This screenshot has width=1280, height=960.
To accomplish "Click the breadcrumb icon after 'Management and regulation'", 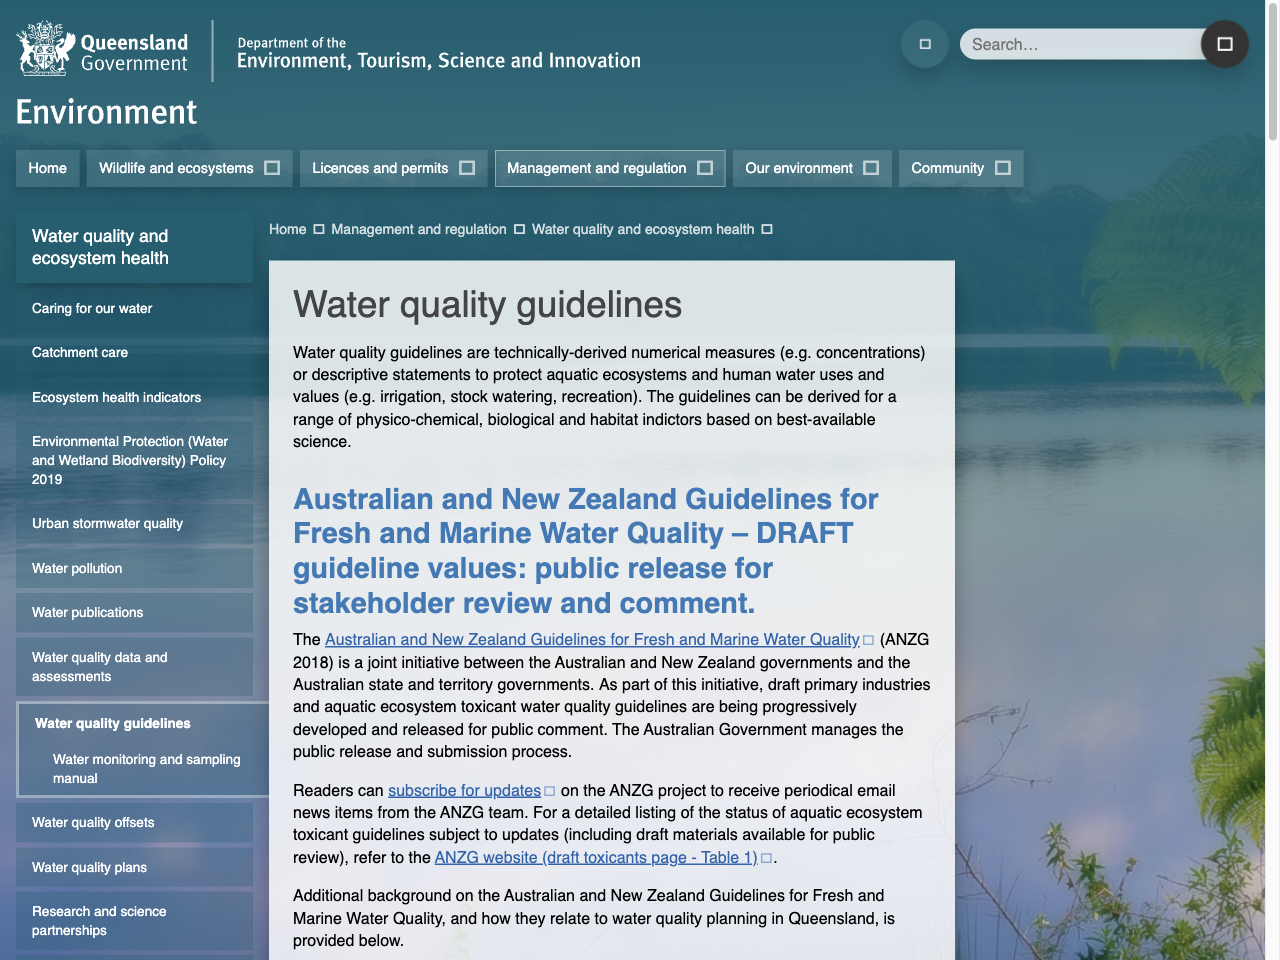I will [519, 229].
